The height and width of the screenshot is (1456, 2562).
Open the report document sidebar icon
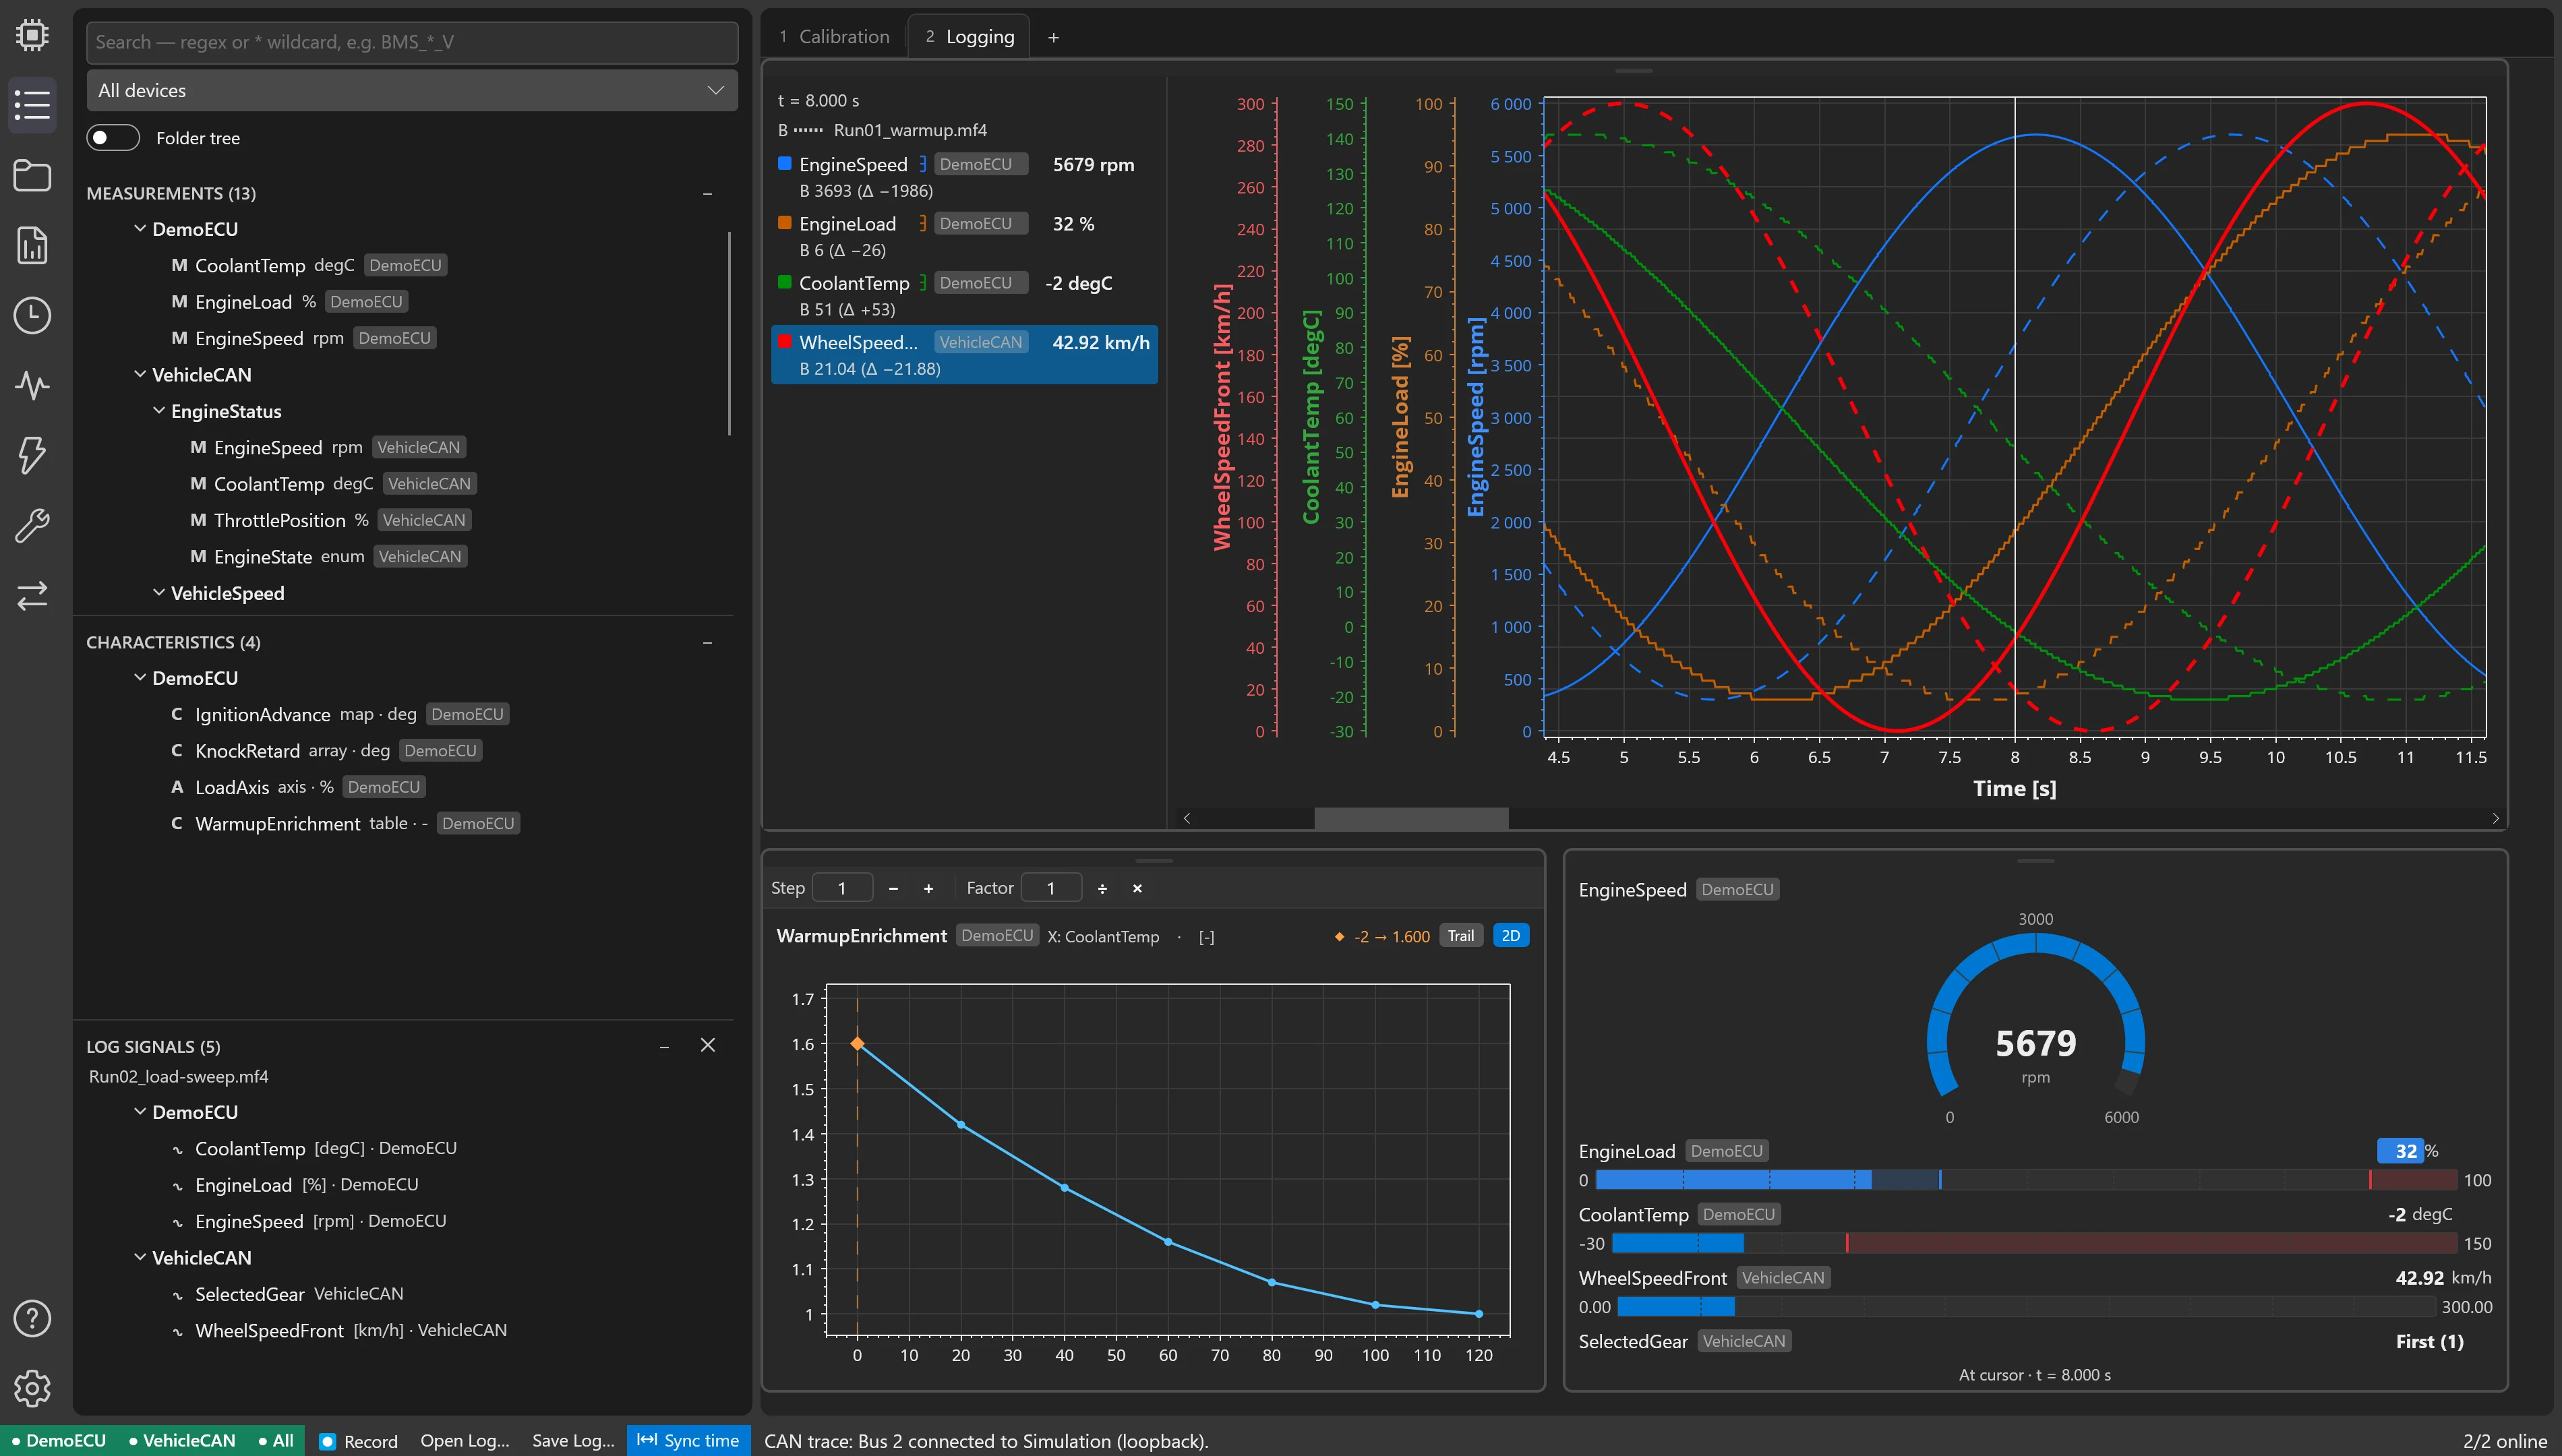[x=32, y=245]
